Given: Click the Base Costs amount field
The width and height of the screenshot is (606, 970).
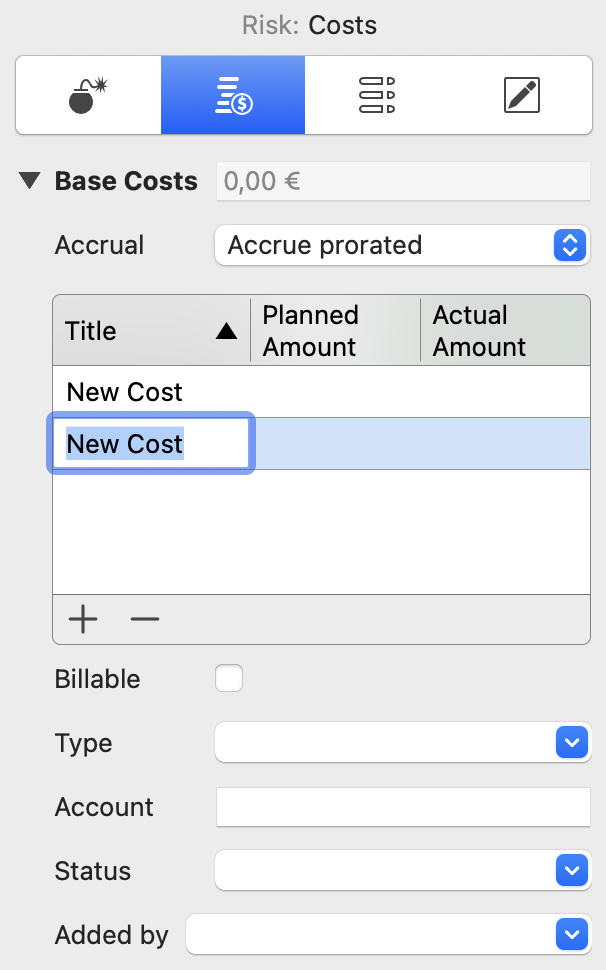Looking at the screenshot, I should (x=402, y=181).
